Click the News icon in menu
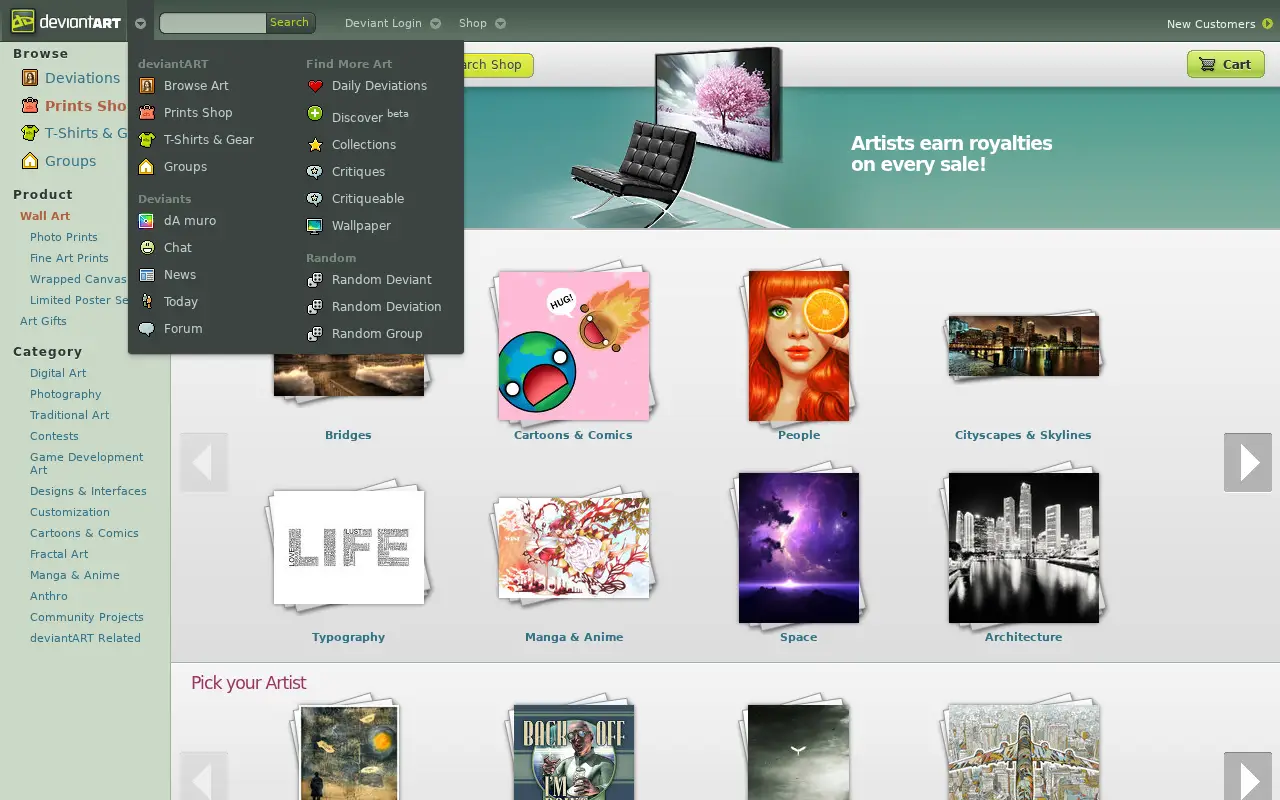The width and height of the screenshot is (1280, 800). (x=147, y=275)
